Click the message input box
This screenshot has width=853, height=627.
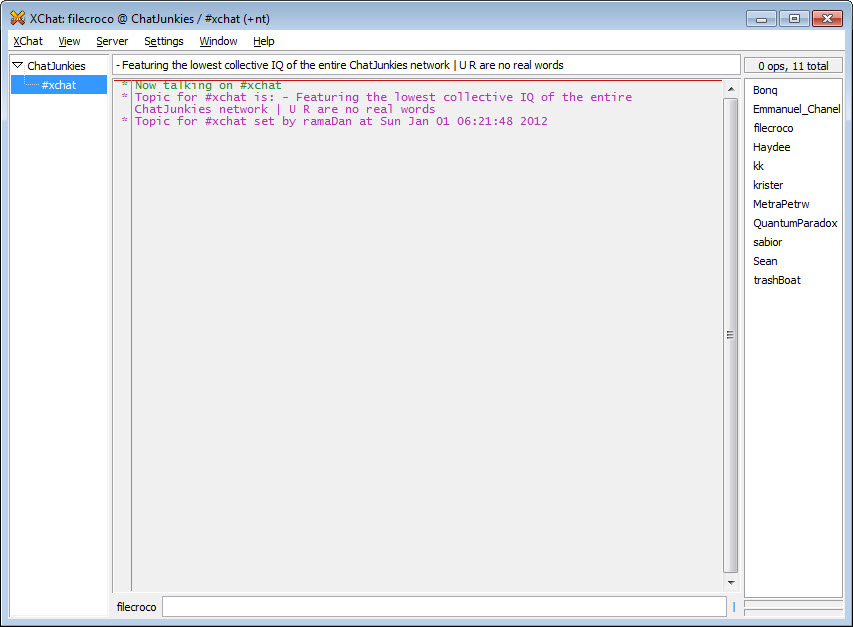(x=444, y=607)
